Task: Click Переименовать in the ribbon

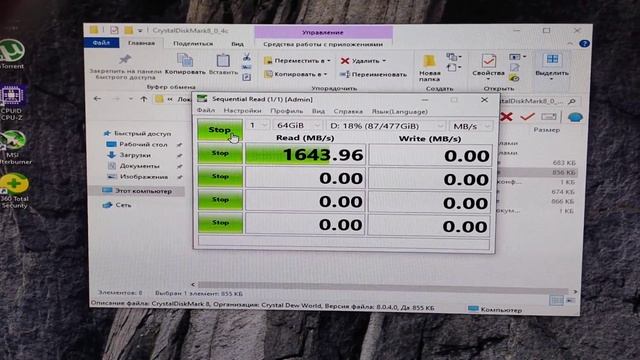Action: click(x=373, y=74)
